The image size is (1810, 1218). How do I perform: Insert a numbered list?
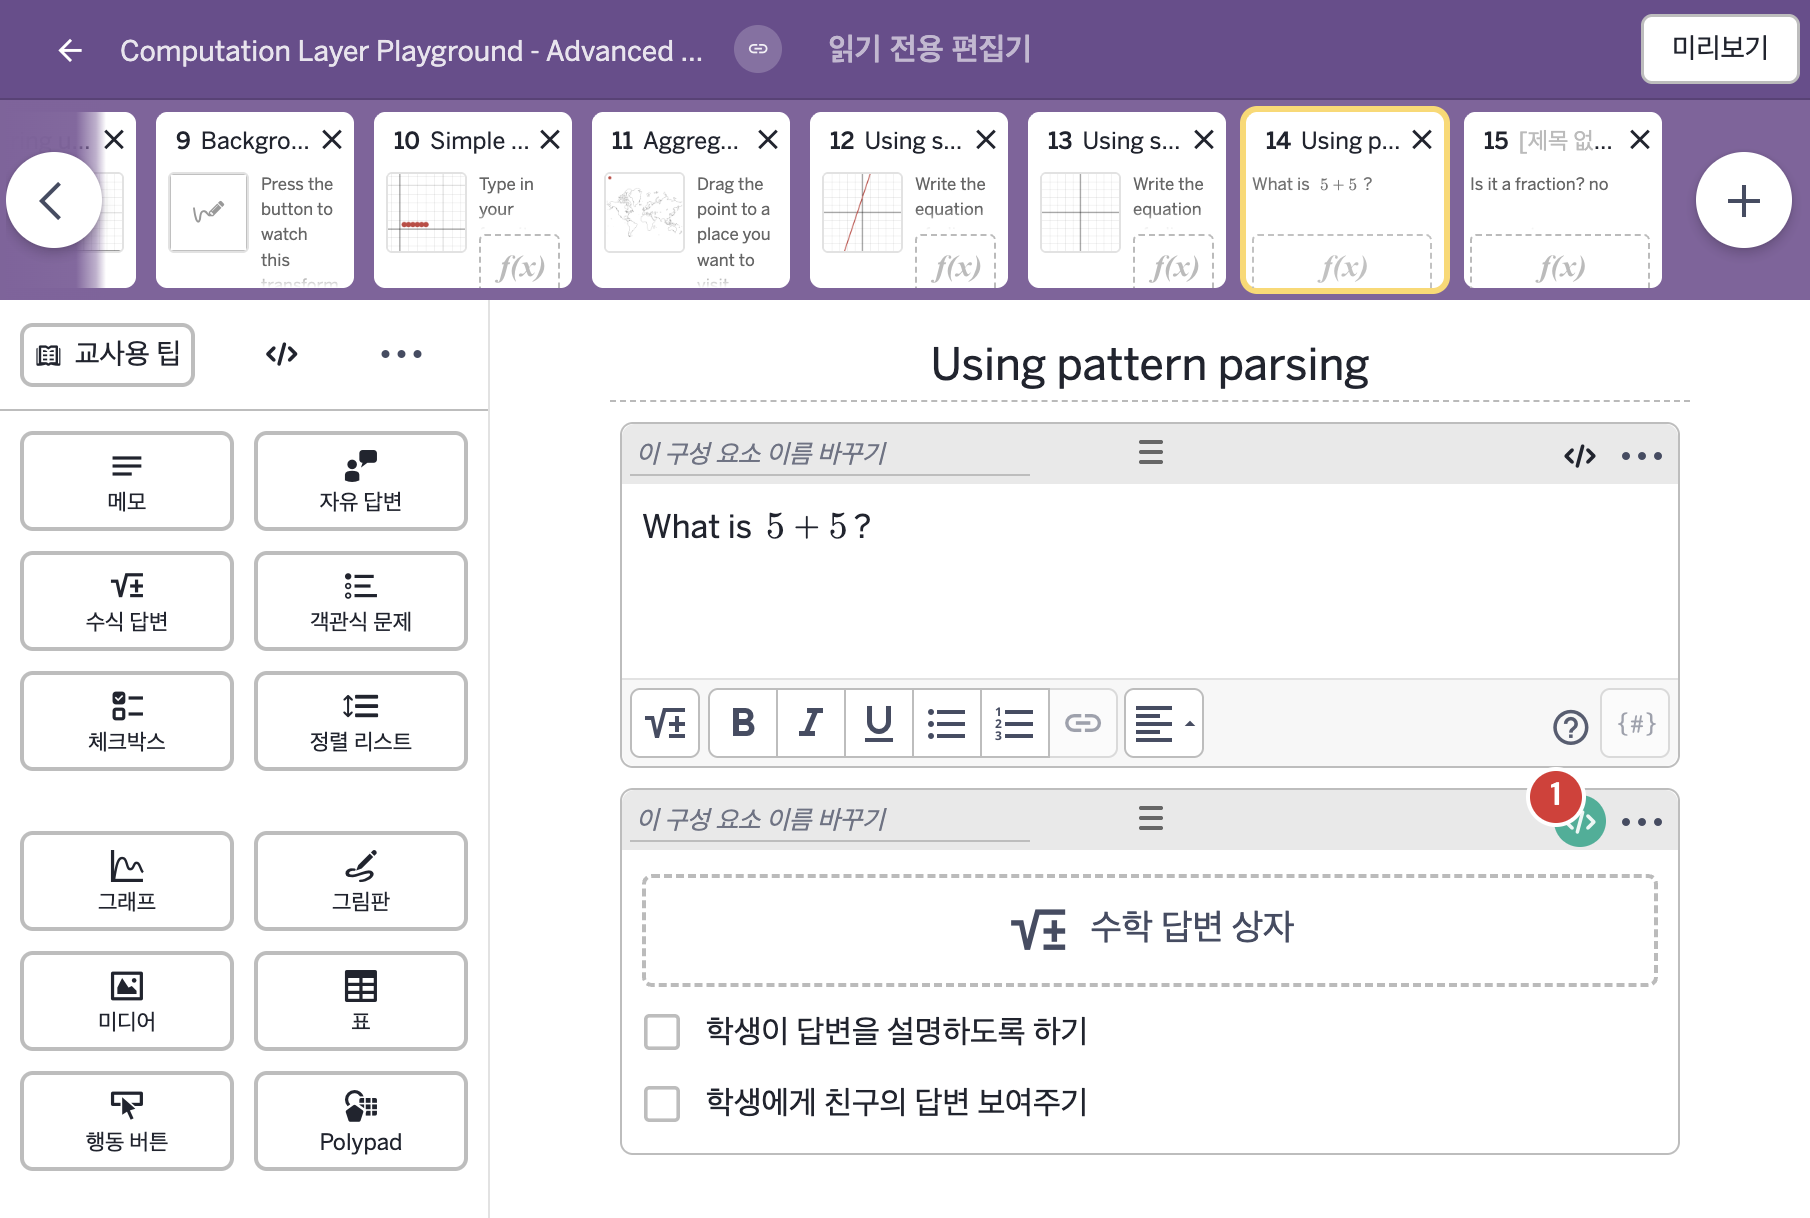[x=1015, y=723]
